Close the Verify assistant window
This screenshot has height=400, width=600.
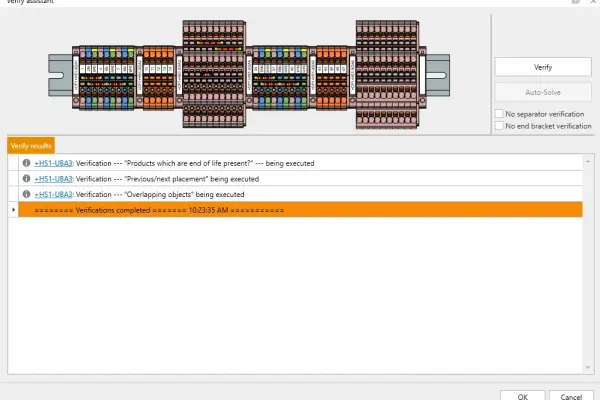pyautogui.click(x=591, y=3)
